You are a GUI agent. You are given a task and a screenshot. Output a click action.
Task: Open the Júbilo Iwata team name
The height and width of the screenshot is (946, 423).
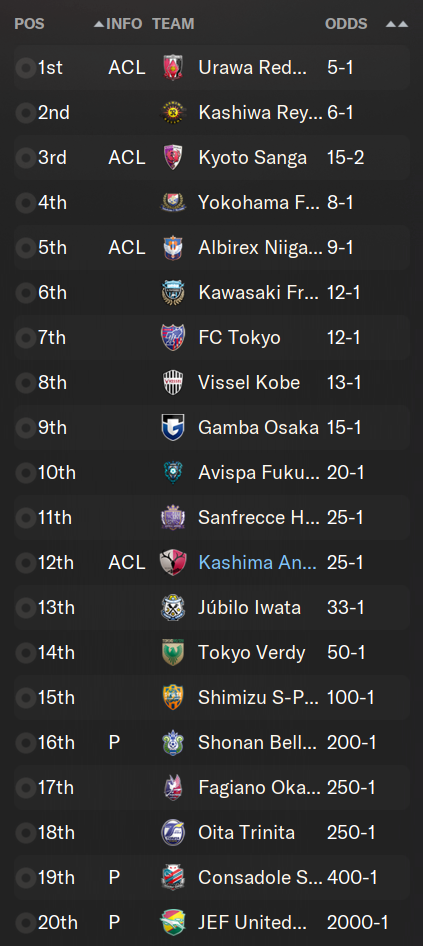(x=250, y=607)
